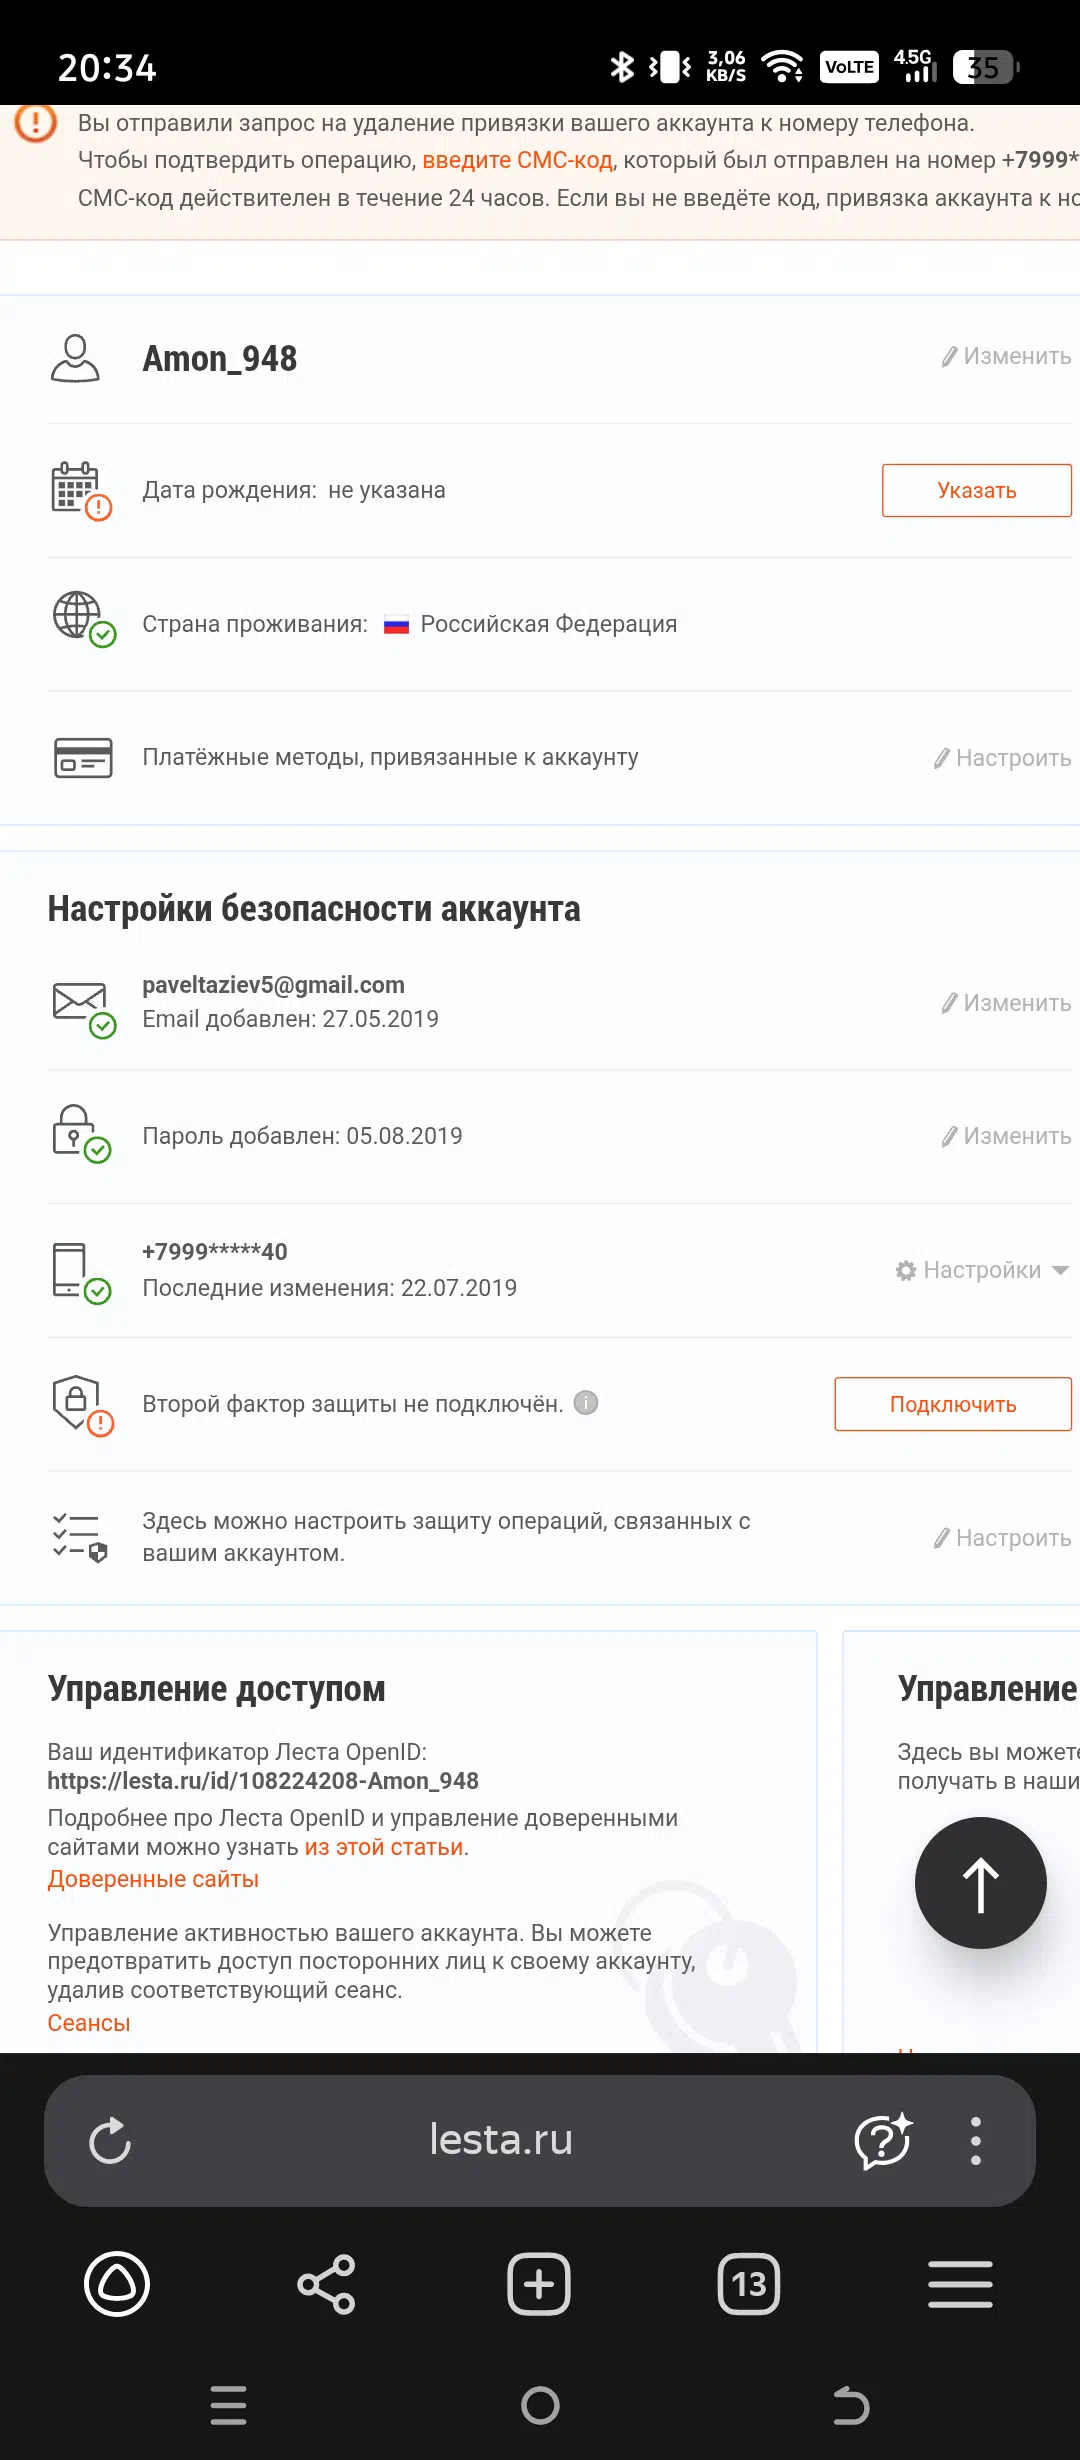The image size is (1080, 2460).
Task: Click Изменить next to the email address
Action: 1006,1003
